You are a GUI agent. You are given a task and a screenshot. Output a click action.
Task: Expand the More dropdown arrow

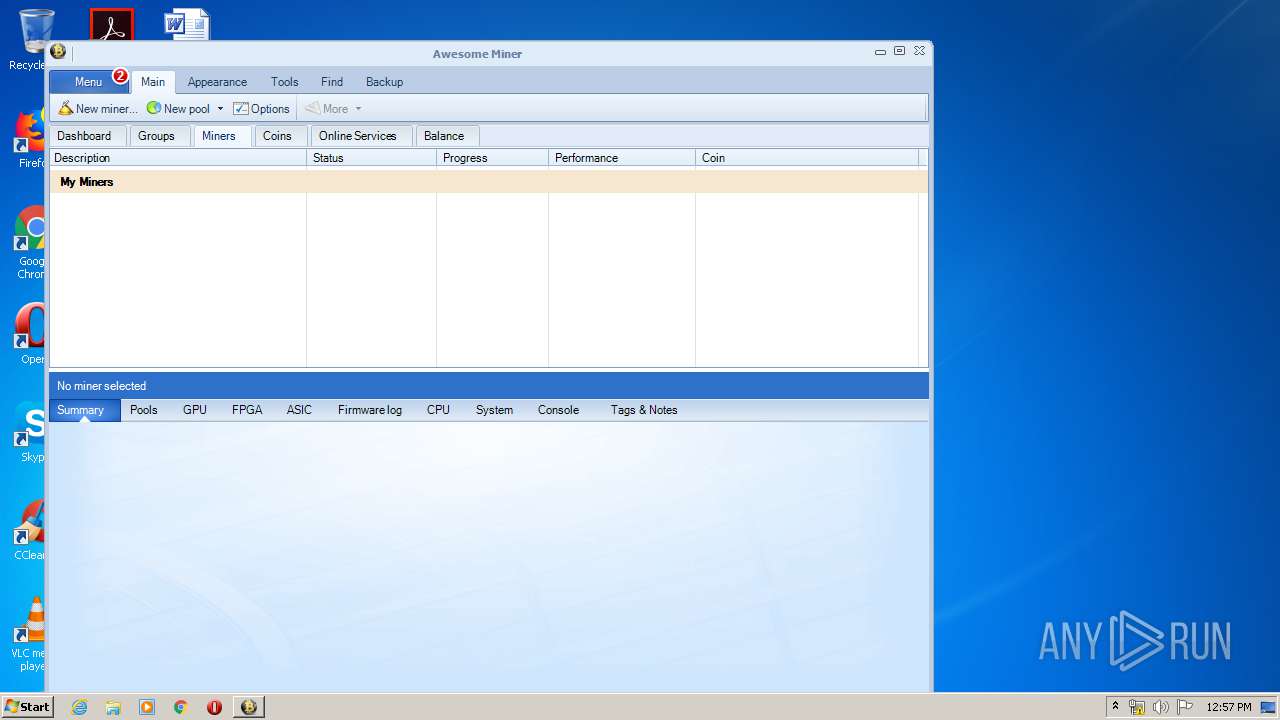pyautogui.click(x=358, y=108)
